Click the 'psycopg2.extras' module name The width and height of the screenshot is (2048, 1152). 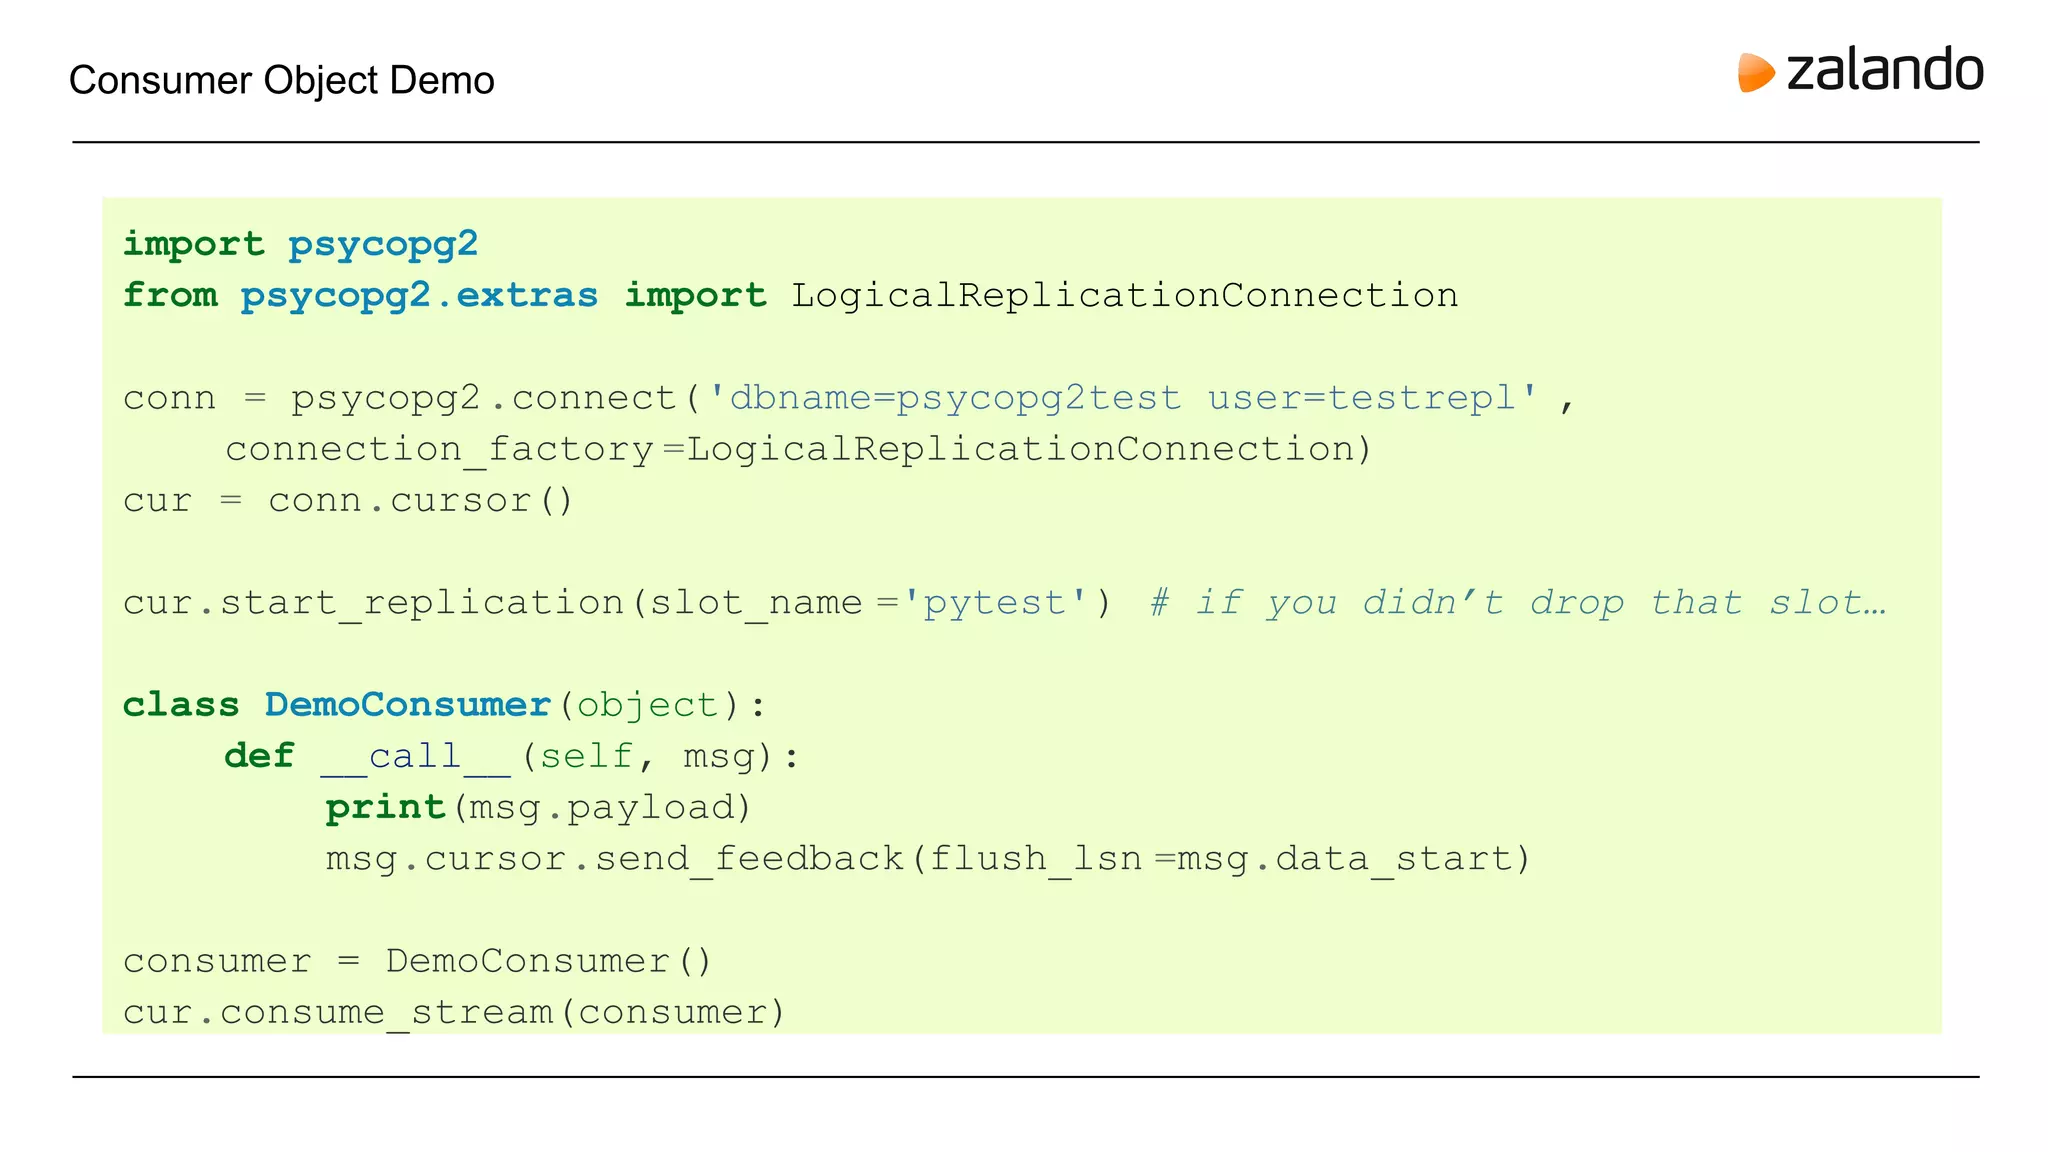419,296
